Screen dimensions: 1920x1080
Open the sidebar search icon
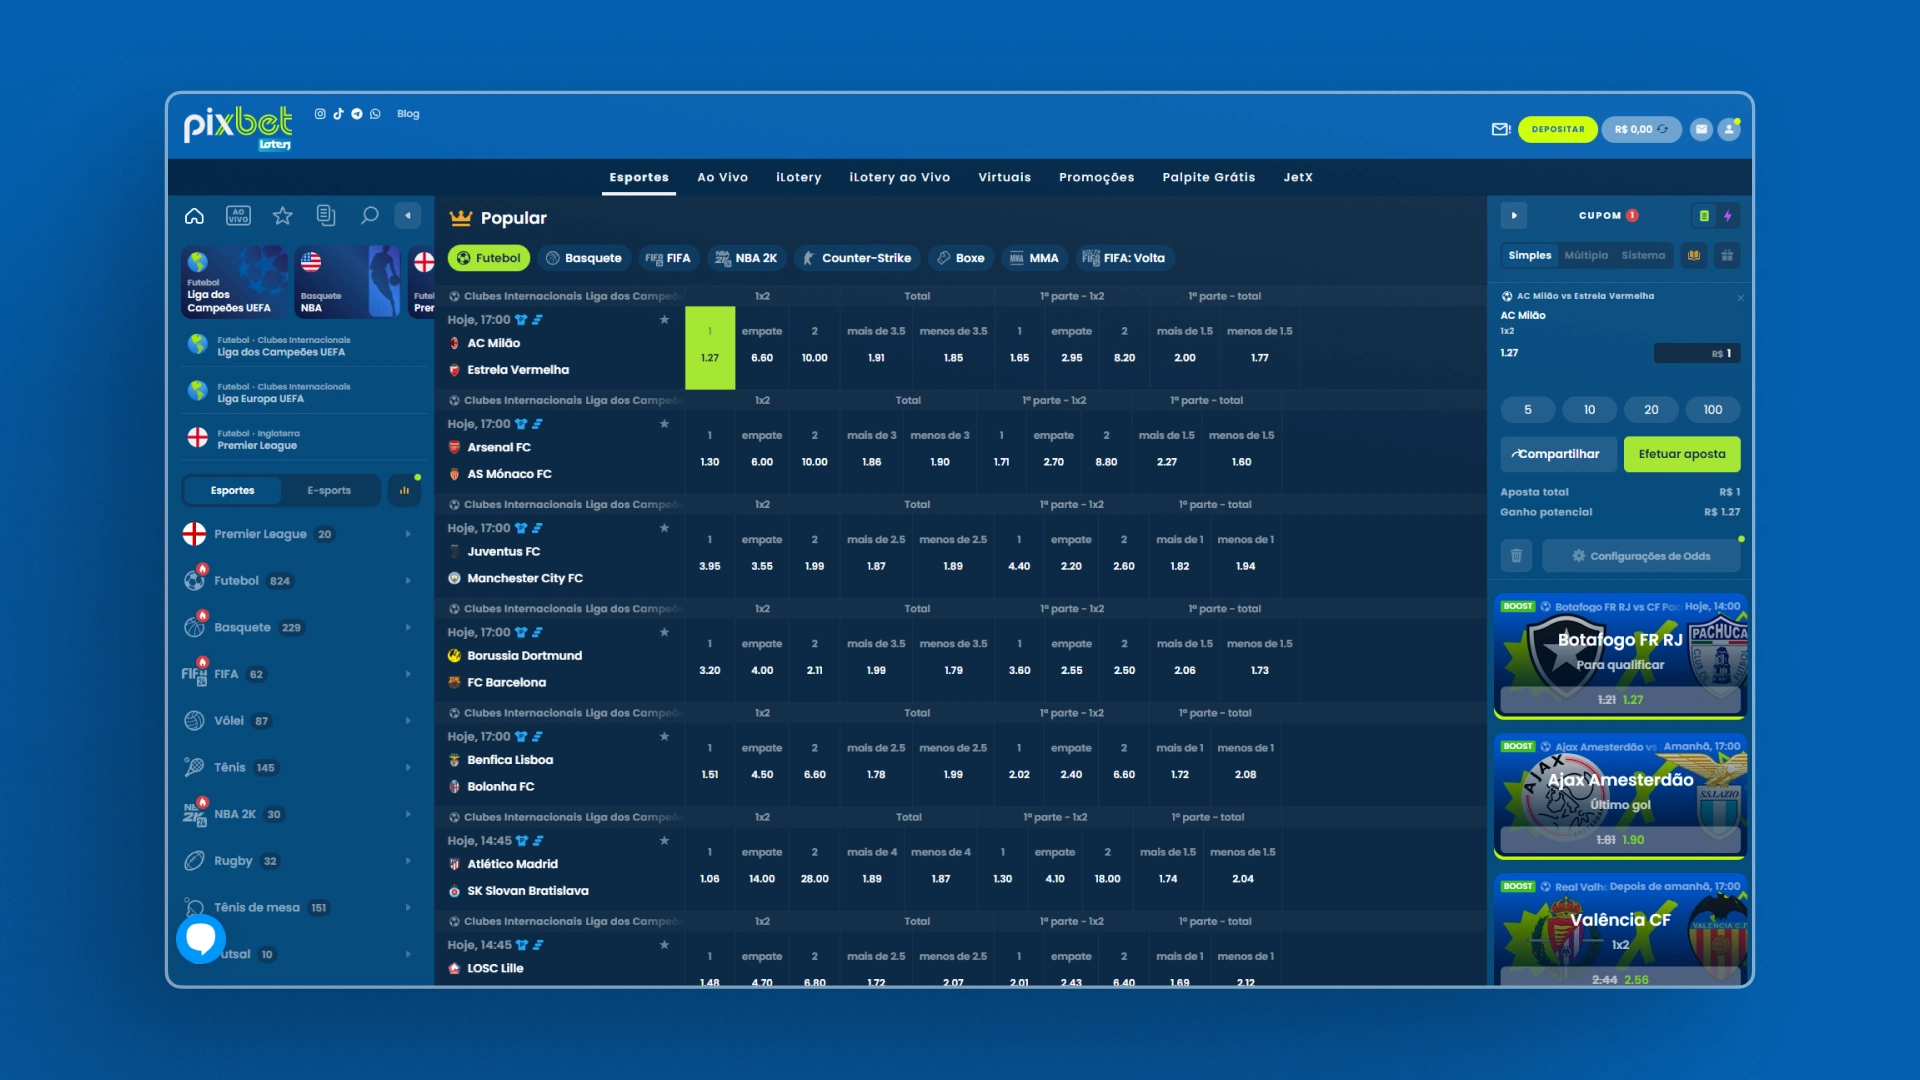tap(369, 216)
